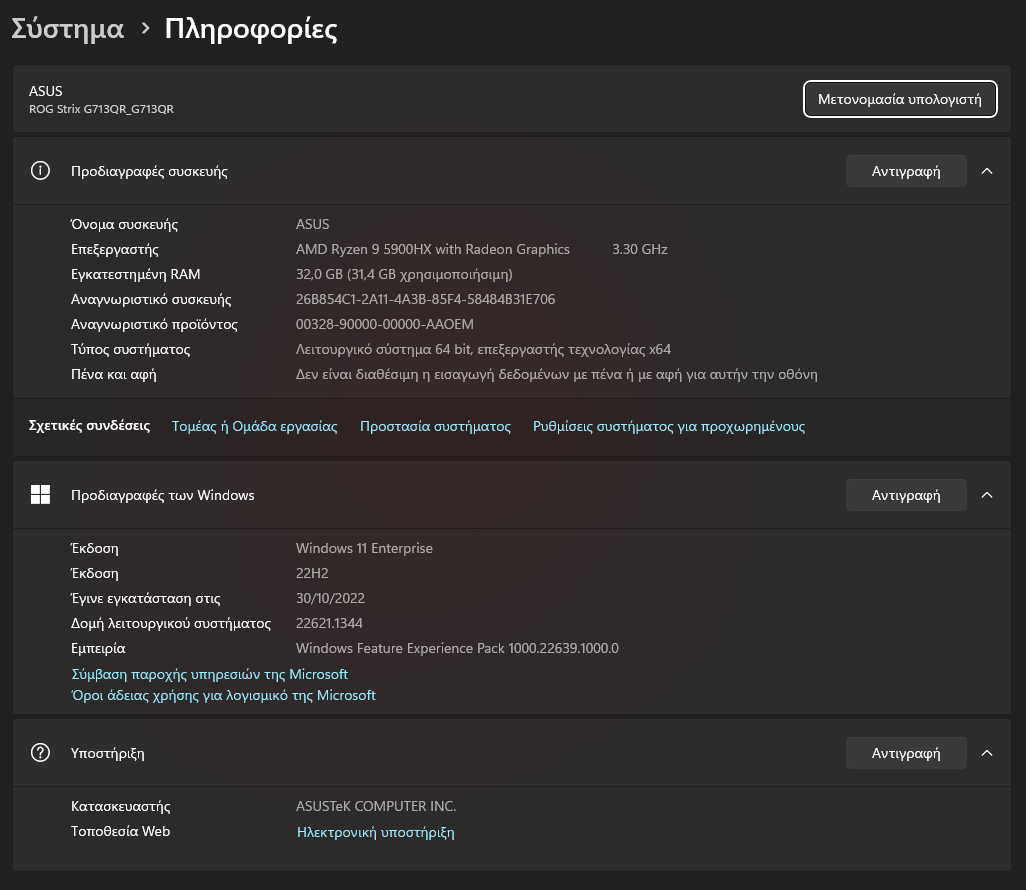Open Όροι άδειας χρήσης για λογισμικό link
Image resolution: width=1026 pixels, height=890 pixels.
pyautogui.click(x=223, y=695)
